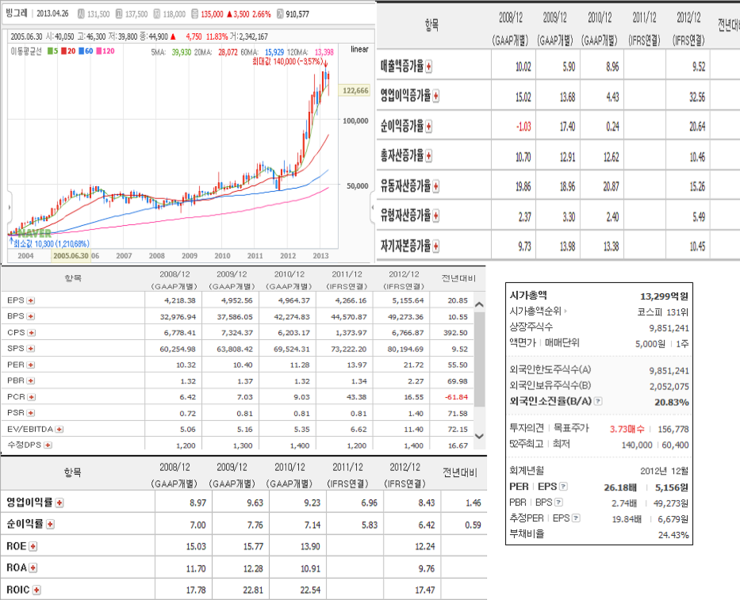The image size is (740, 600).
Task: Open help icon beside 외국인소진율(B/A)
Action: (x=598, y=401)
